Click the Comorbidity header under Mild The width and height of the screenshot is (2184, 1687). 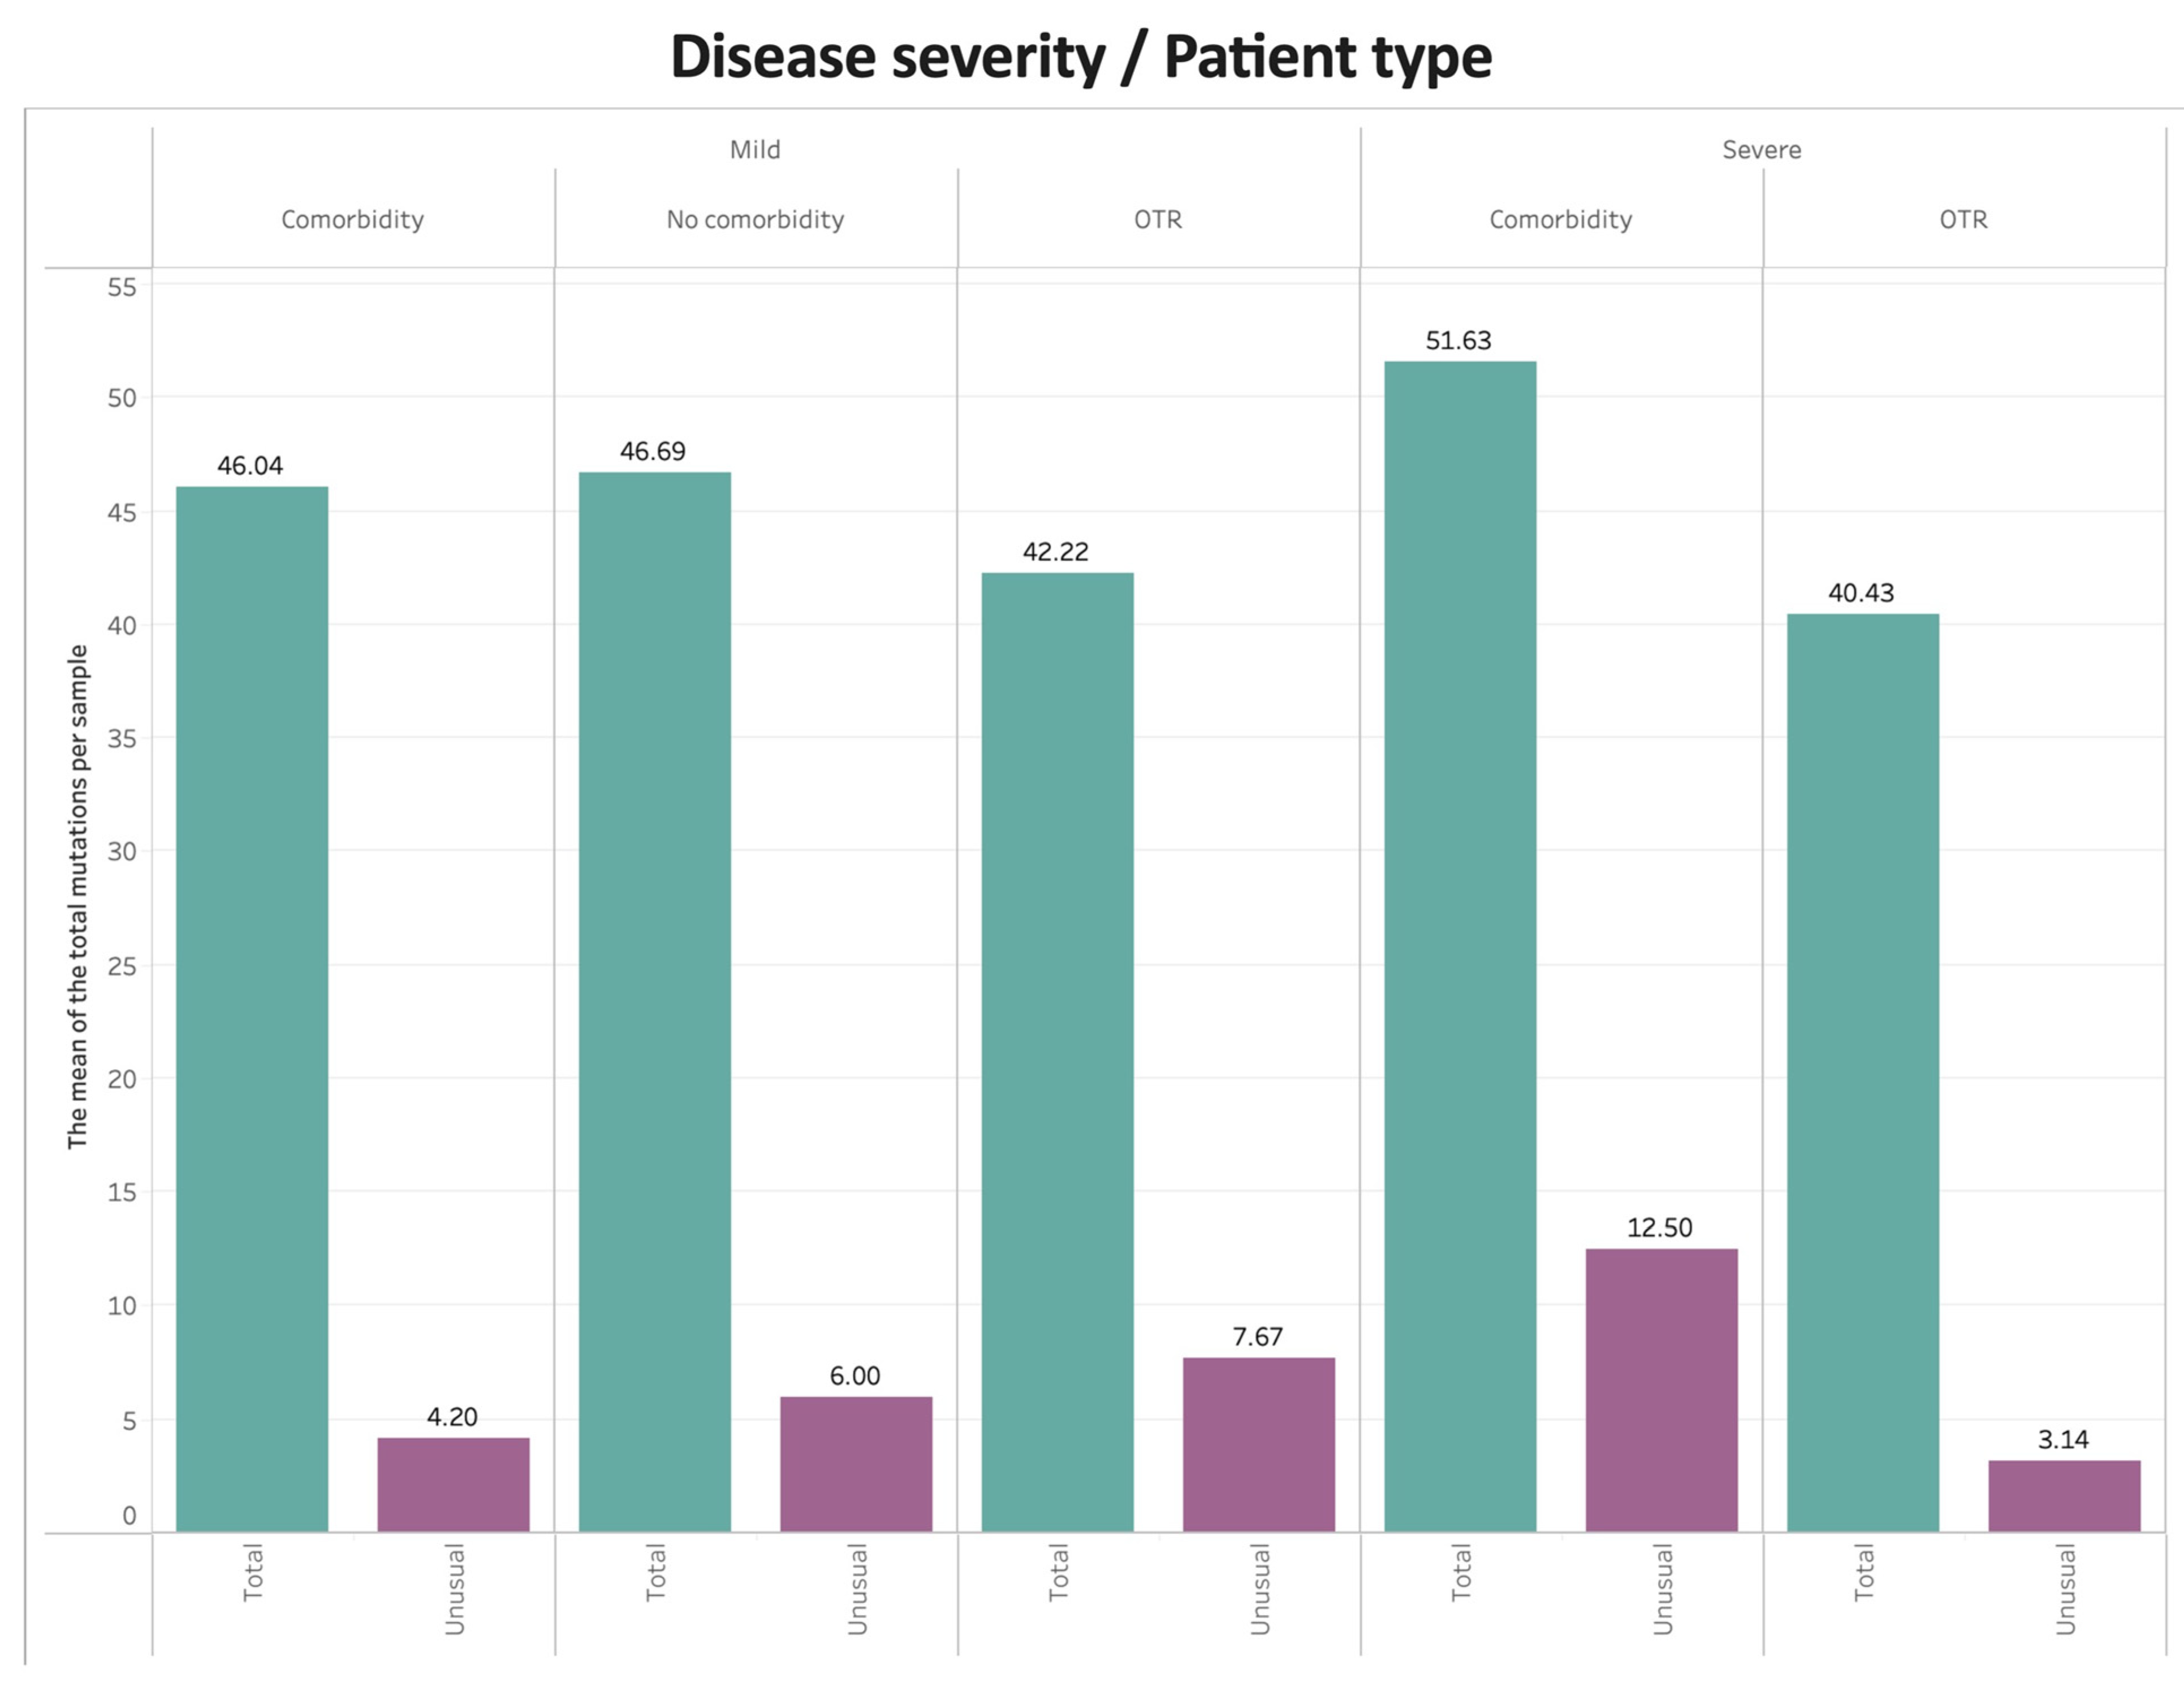pyautogui.click(x=352, y=220)
